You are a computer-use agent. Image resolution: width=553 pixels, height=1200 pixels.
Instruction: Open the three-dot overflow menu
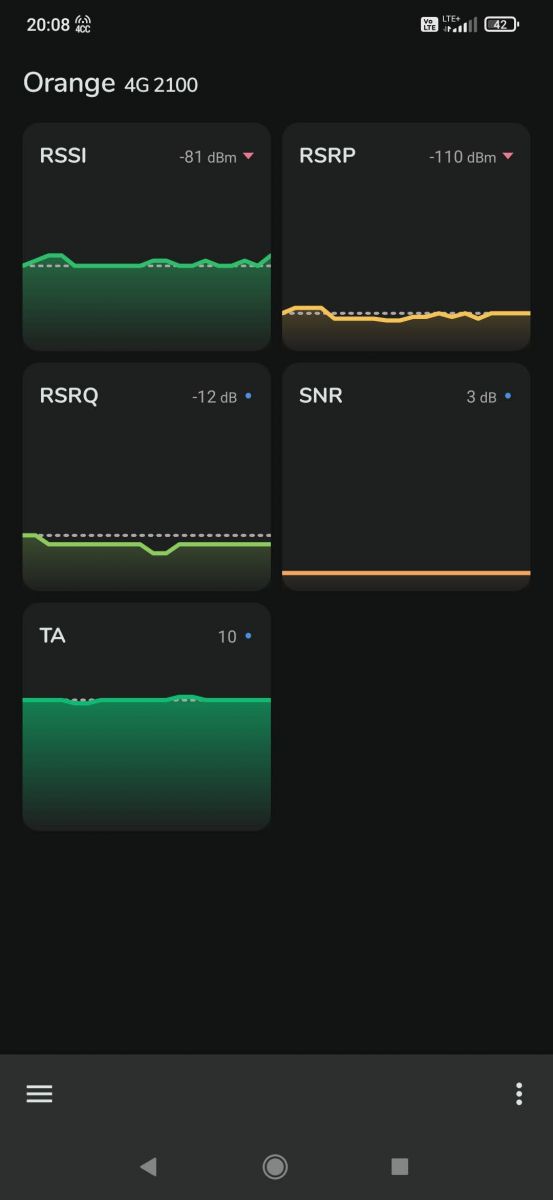(x=518, y=1093)
